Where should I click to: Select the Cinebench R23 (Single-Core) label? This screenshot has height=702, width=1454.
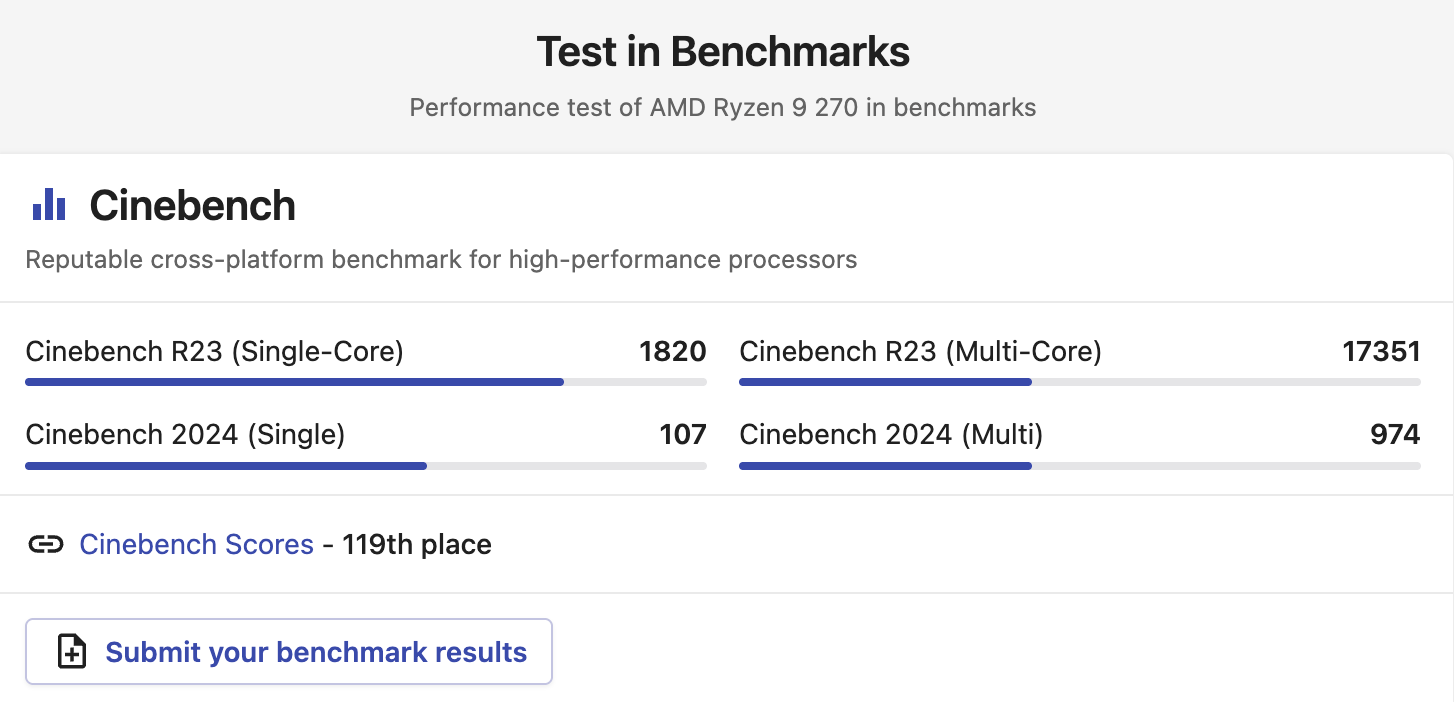[x=214, y=352]
